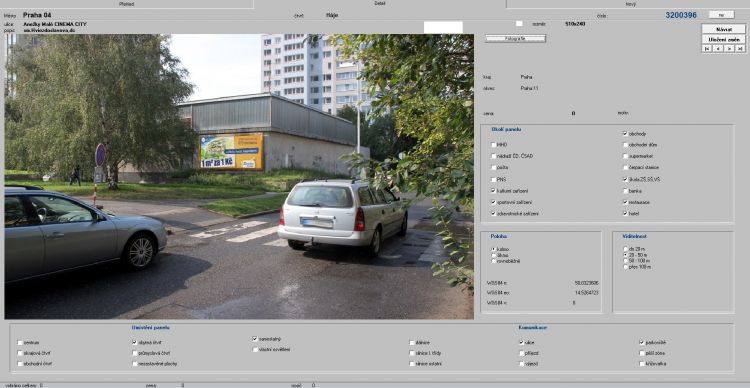
Task: Check průmyslová čtvrť checkbox
Action: pyautogui.click(x=134, y=353)
